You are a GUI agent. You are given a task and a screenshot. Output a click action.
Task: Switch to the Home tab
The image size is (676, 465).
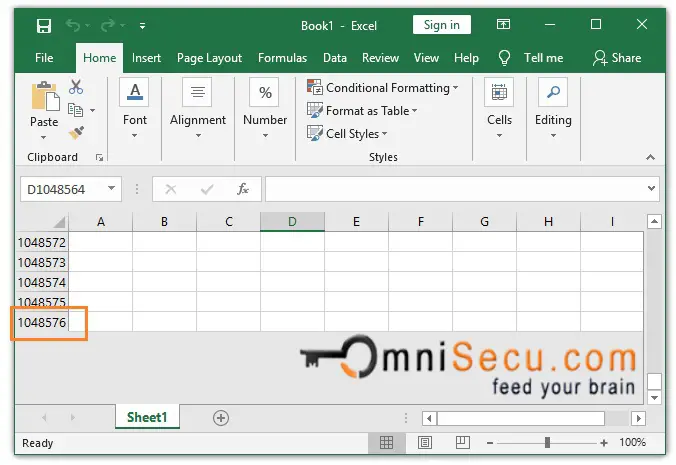(100, 58)
